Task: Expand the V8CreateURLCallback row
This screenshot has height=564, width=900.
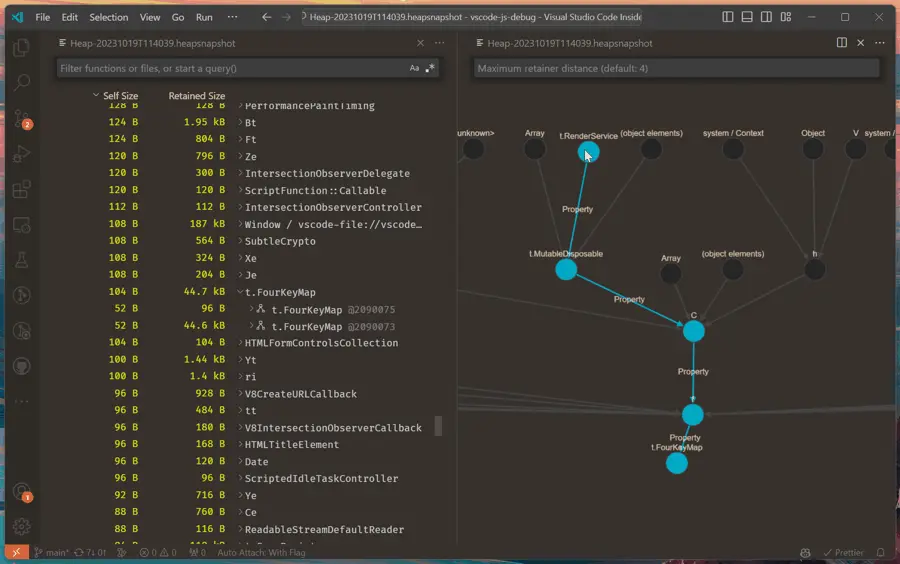Action: tap(240, 394)
